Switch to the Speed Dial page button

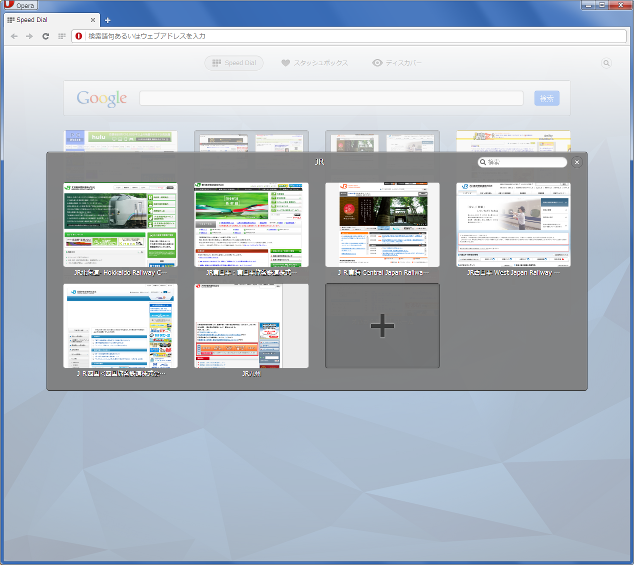[x=234, y=63]
